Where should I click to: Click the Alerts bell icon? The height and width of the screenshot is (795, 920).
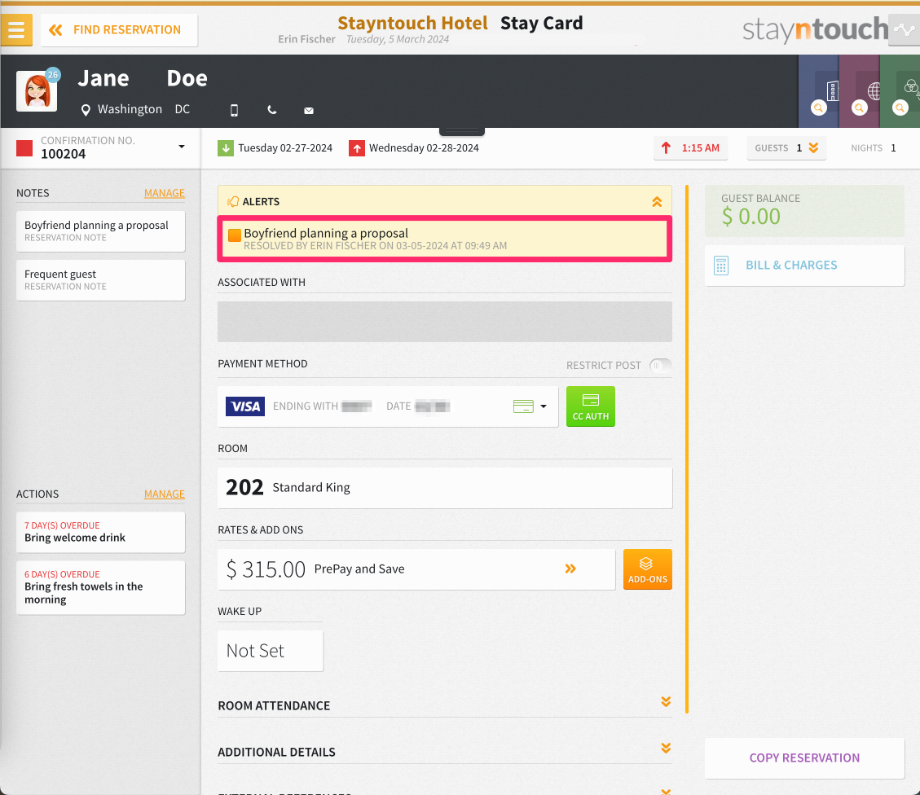pyautogui.click(x=233, y=201)
